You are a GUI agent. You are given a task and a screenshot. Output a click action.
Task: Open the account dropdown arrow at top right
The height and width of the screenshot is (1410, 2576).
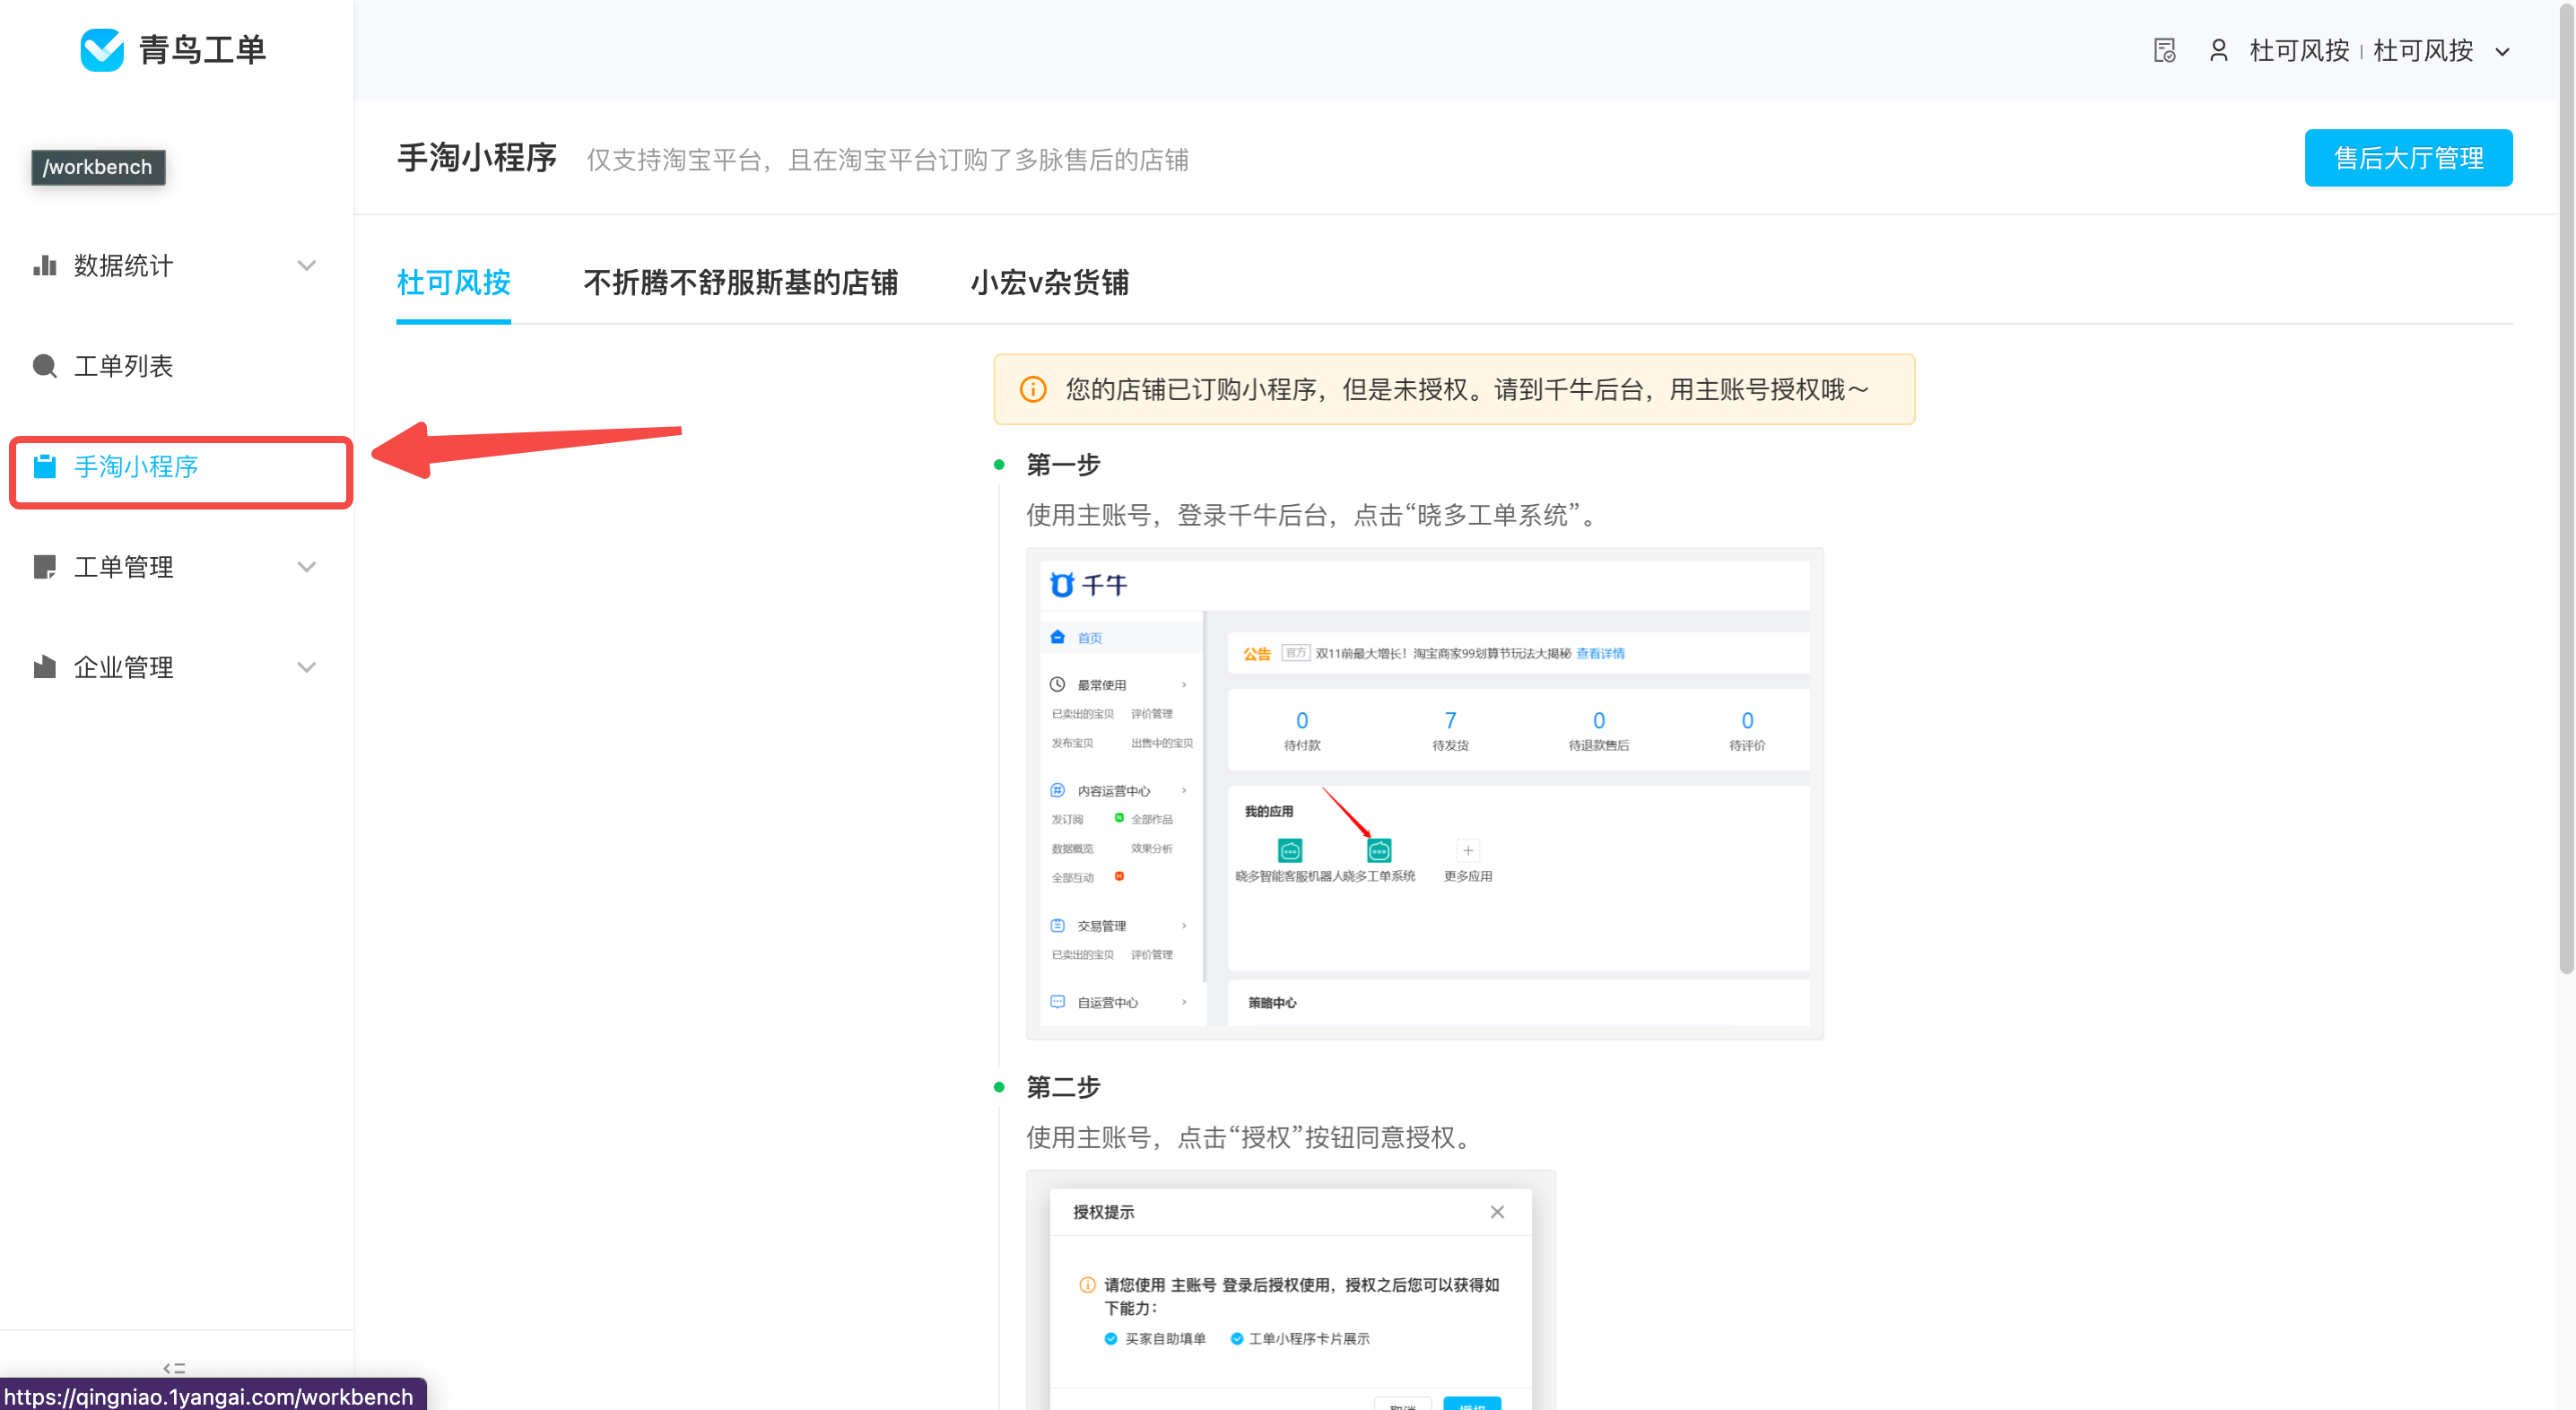(2502, 52)
